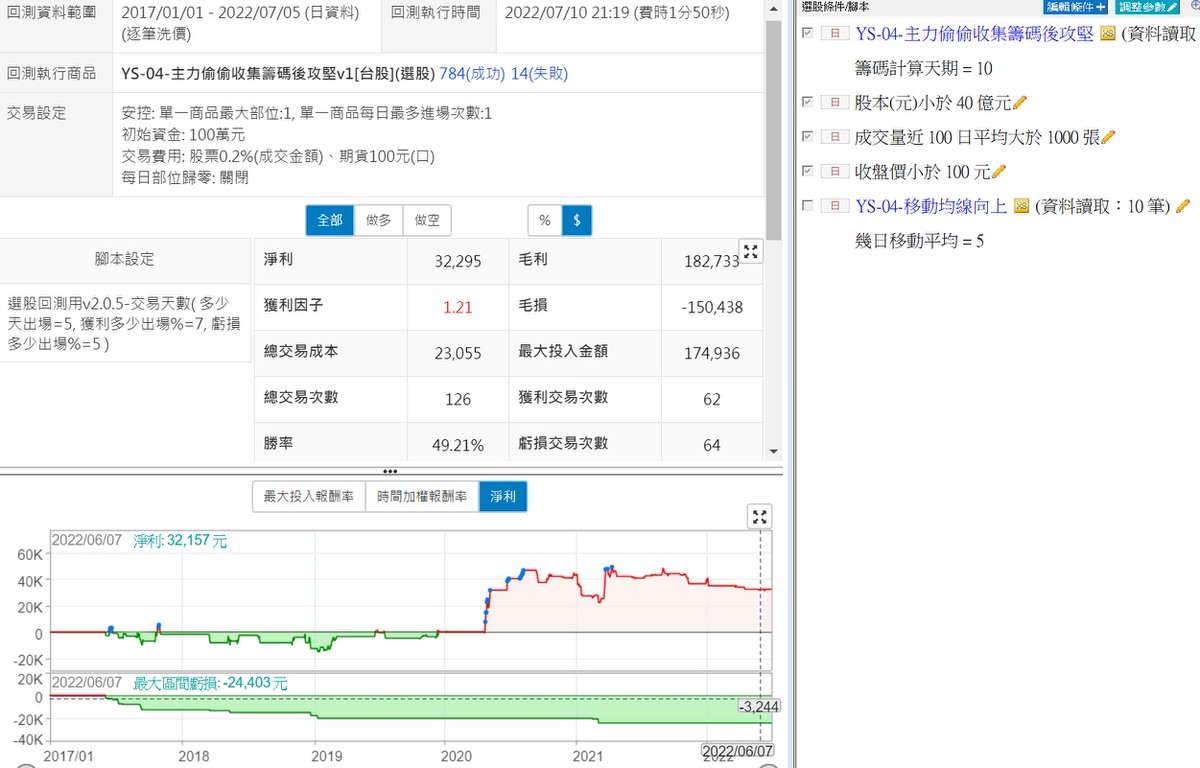Open XS script icon for YS-04-主力偷偷收集籌碼後攻堅
This screenshot has height=768, width=1200.
[x=1107, y=34]
